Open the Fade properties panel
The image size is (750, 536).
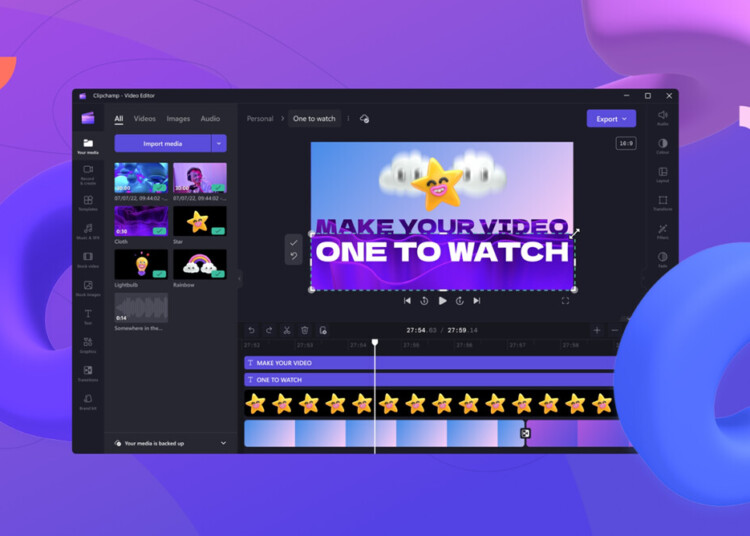point(662,260)
